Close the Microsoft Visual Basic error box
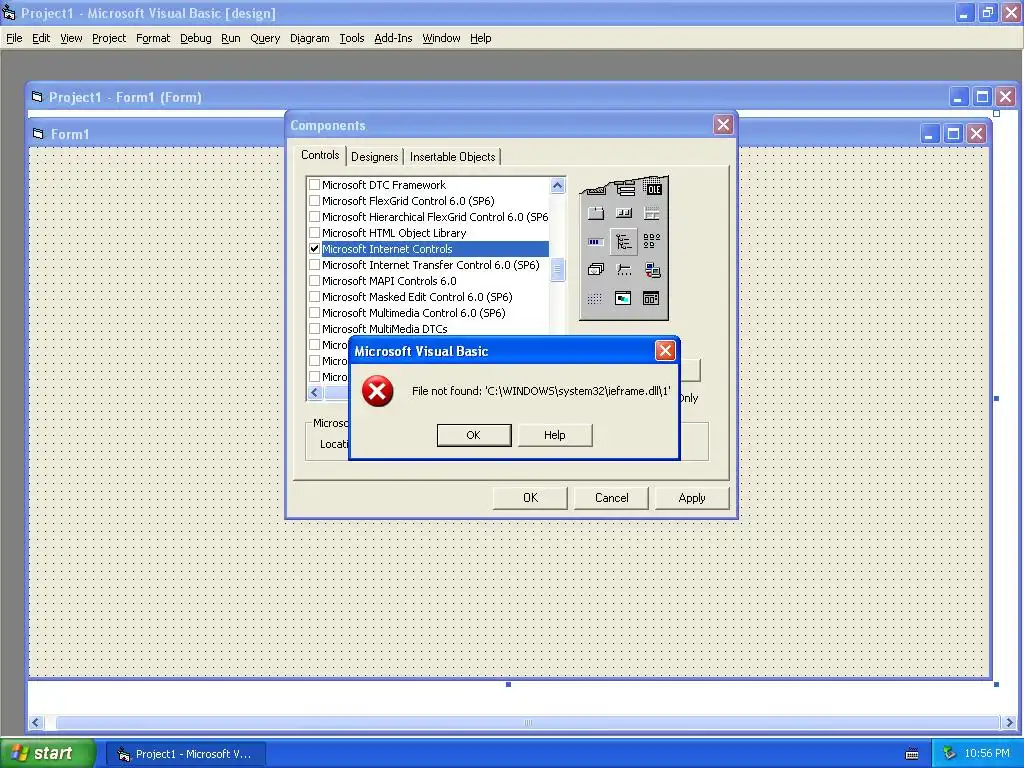The height and width of the screenshot is (768, 1024). pos(665,351)
